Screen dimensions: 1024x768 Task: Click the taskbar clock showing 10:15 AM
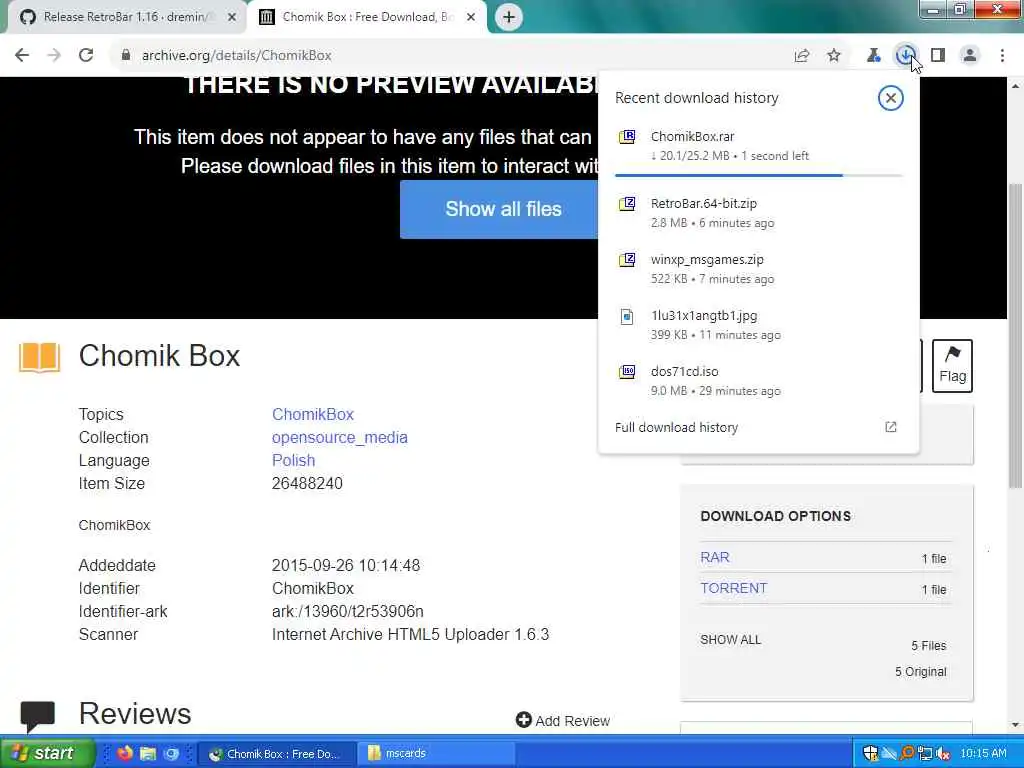pyautogui.click(x=983, y=753)
